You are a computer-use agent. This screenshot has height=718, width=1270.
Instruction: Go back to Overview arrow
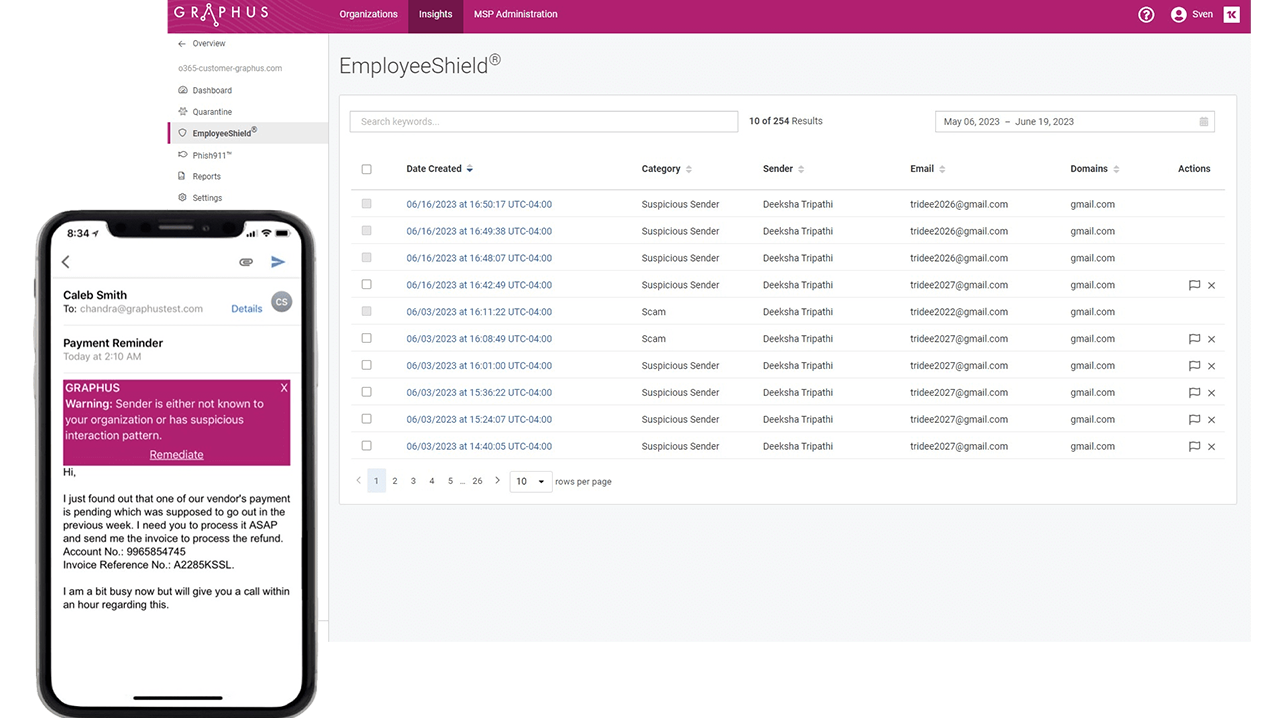[182, 44]
